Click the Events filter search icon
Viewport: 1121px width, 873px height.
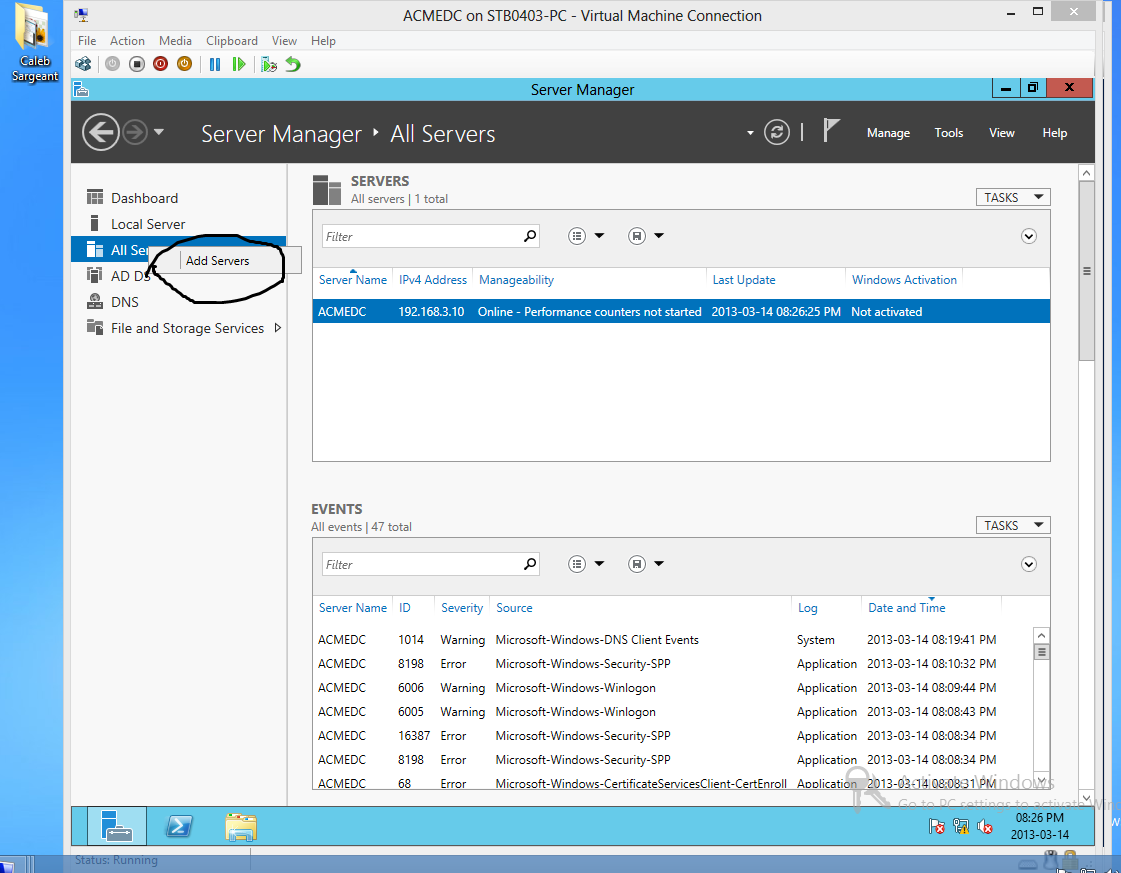(x=530, y=564)
